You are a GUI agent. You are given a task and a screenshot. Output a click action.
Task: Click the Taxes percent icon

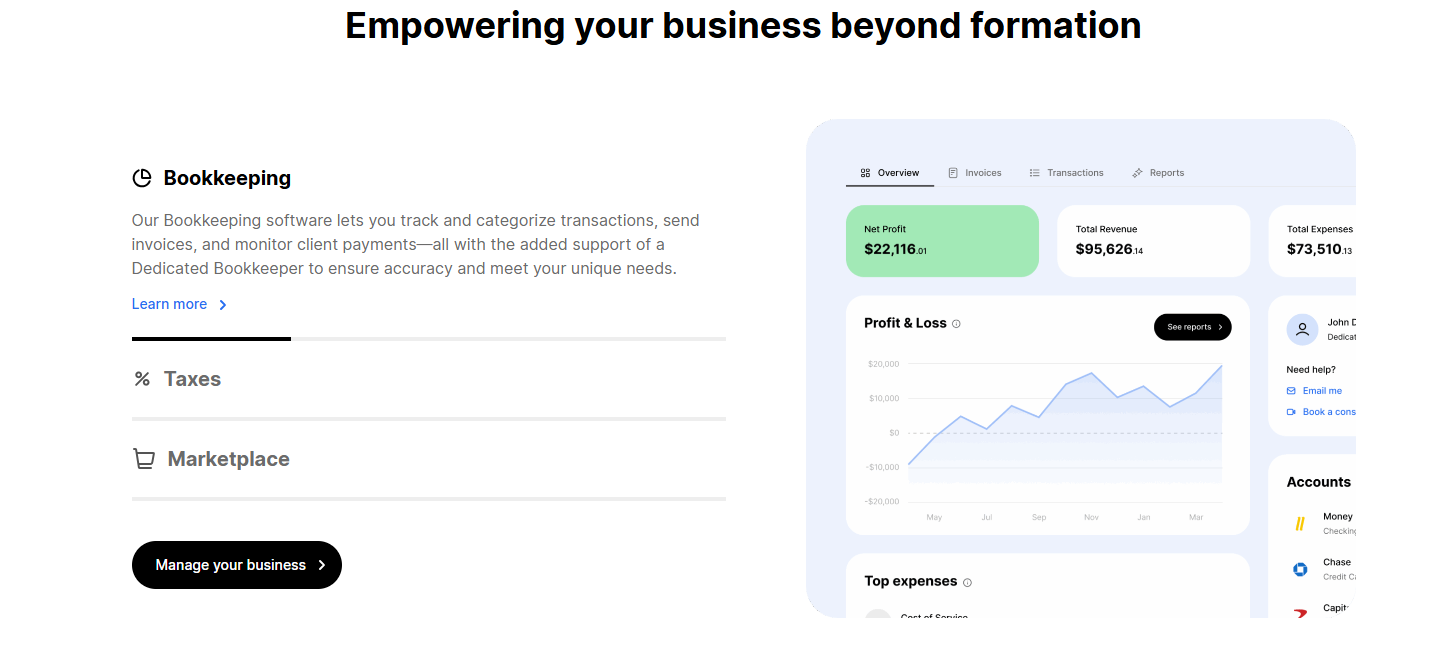(142, 379)
